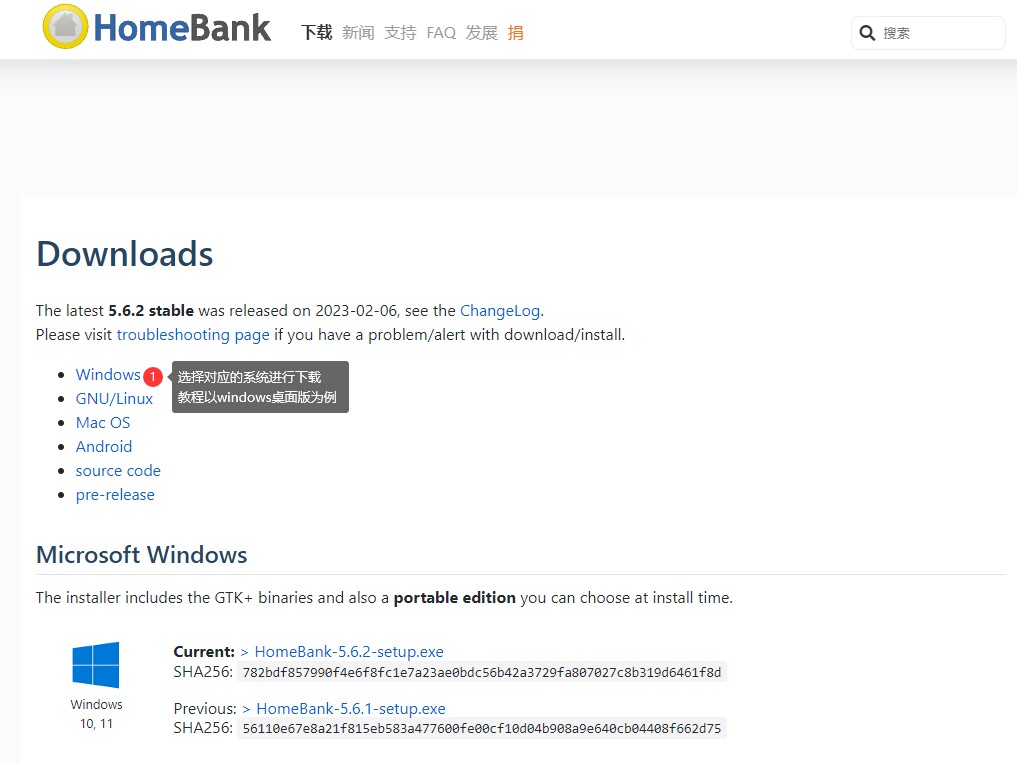Click the search magnifier icon

pyautogui.click(x=867, y=33)
